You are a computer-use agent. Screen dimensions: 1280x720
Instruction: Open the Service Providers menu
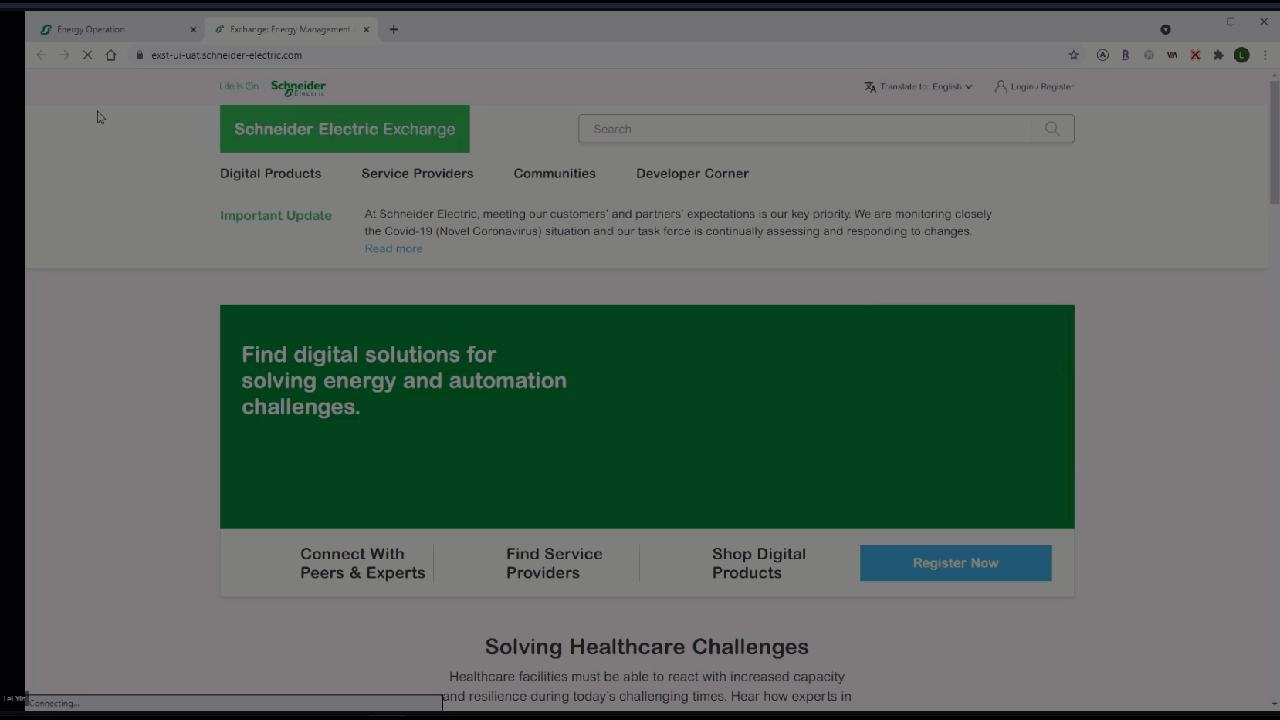(417, 173)
